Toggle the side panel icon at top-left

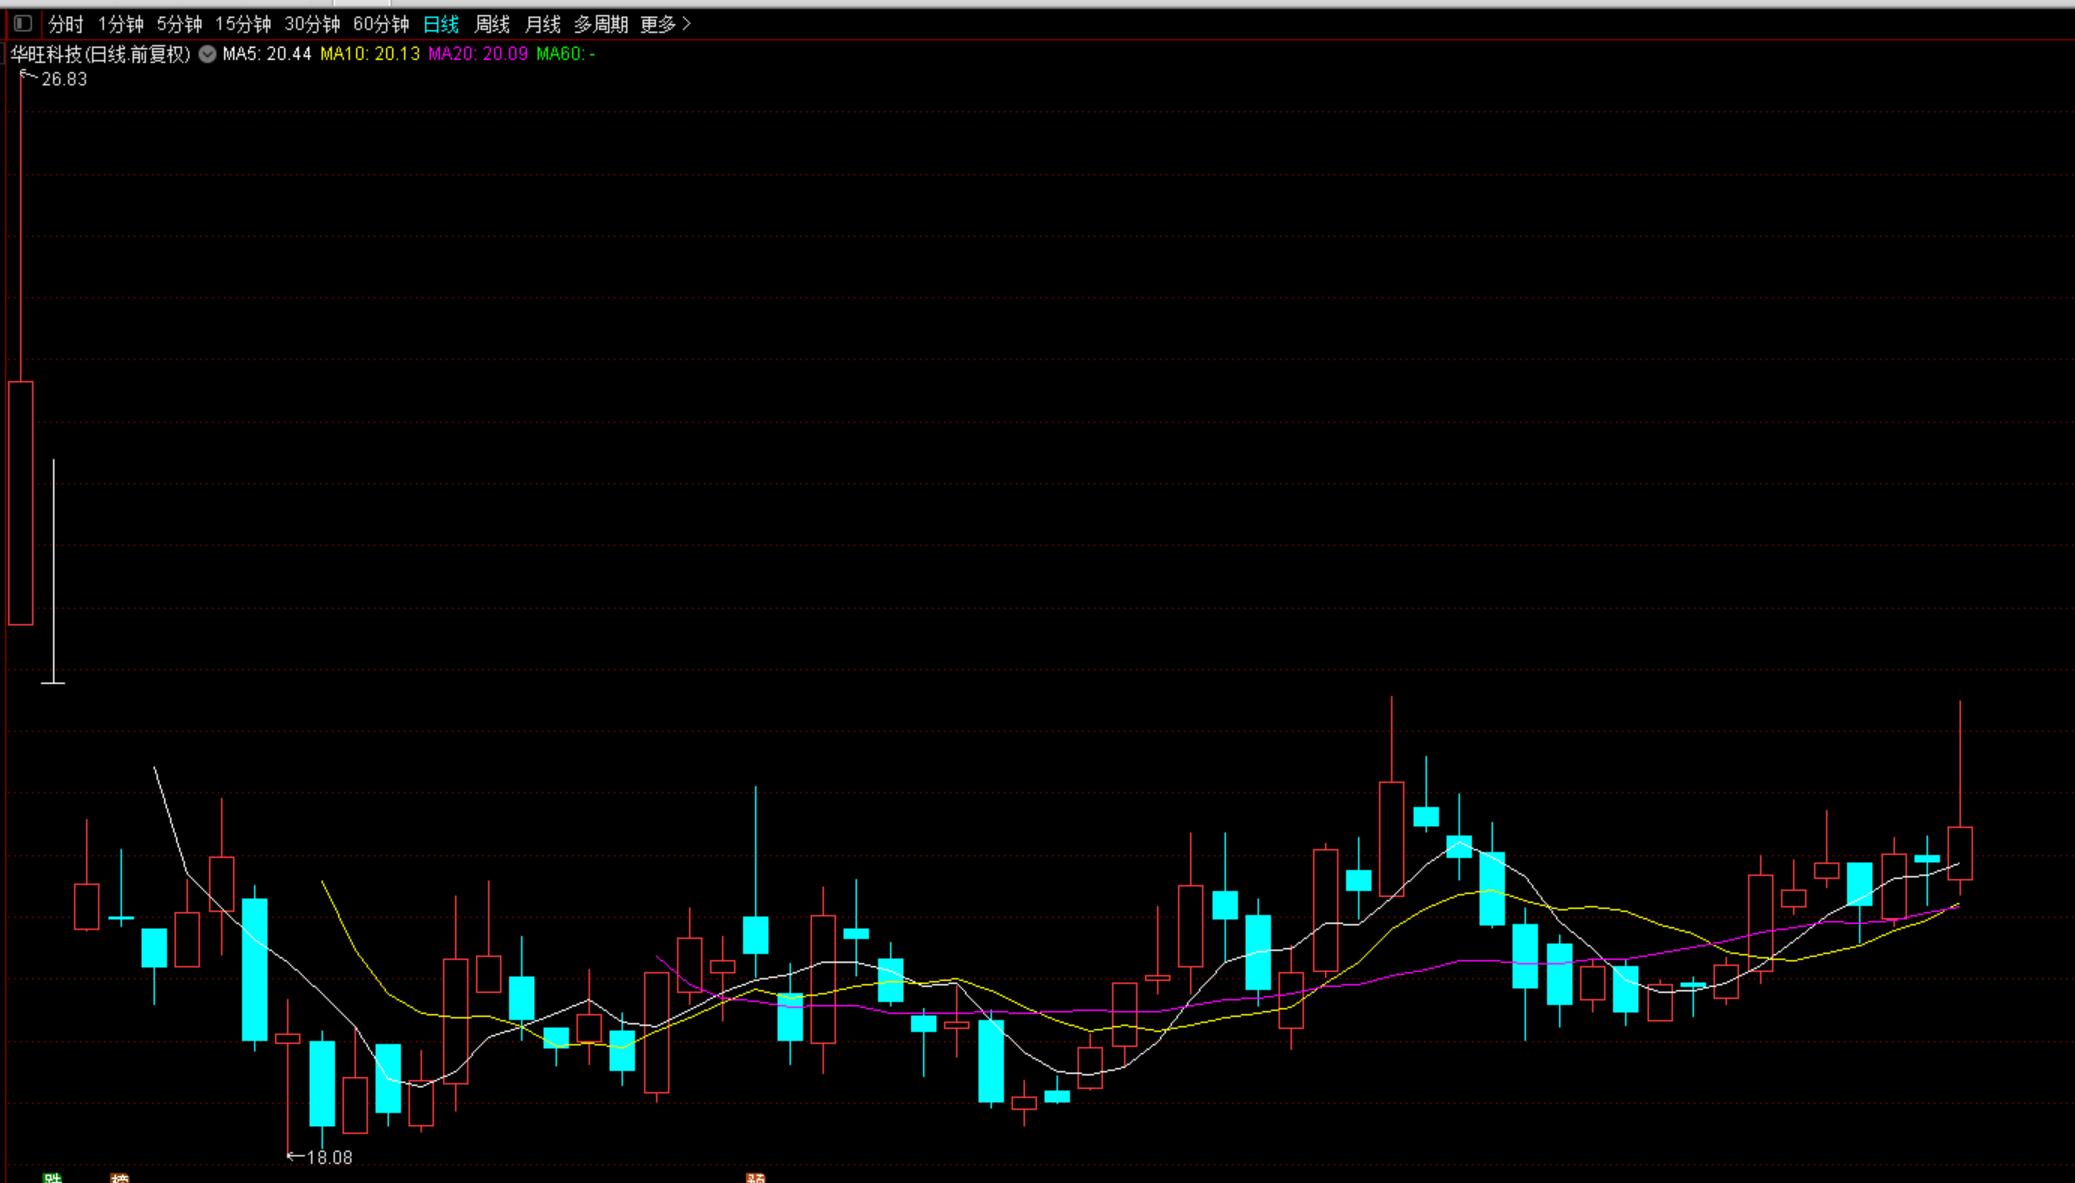point(22,23)
